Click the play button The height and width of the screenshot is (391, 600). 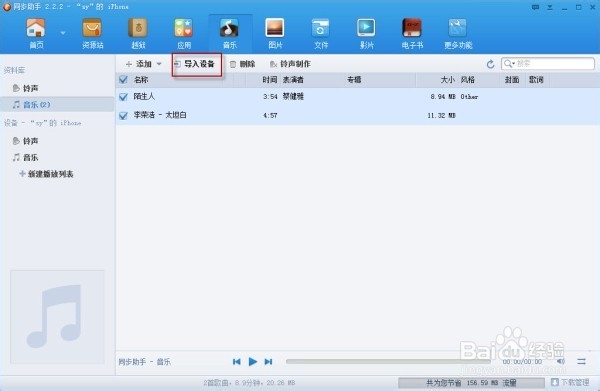[253, 362]
